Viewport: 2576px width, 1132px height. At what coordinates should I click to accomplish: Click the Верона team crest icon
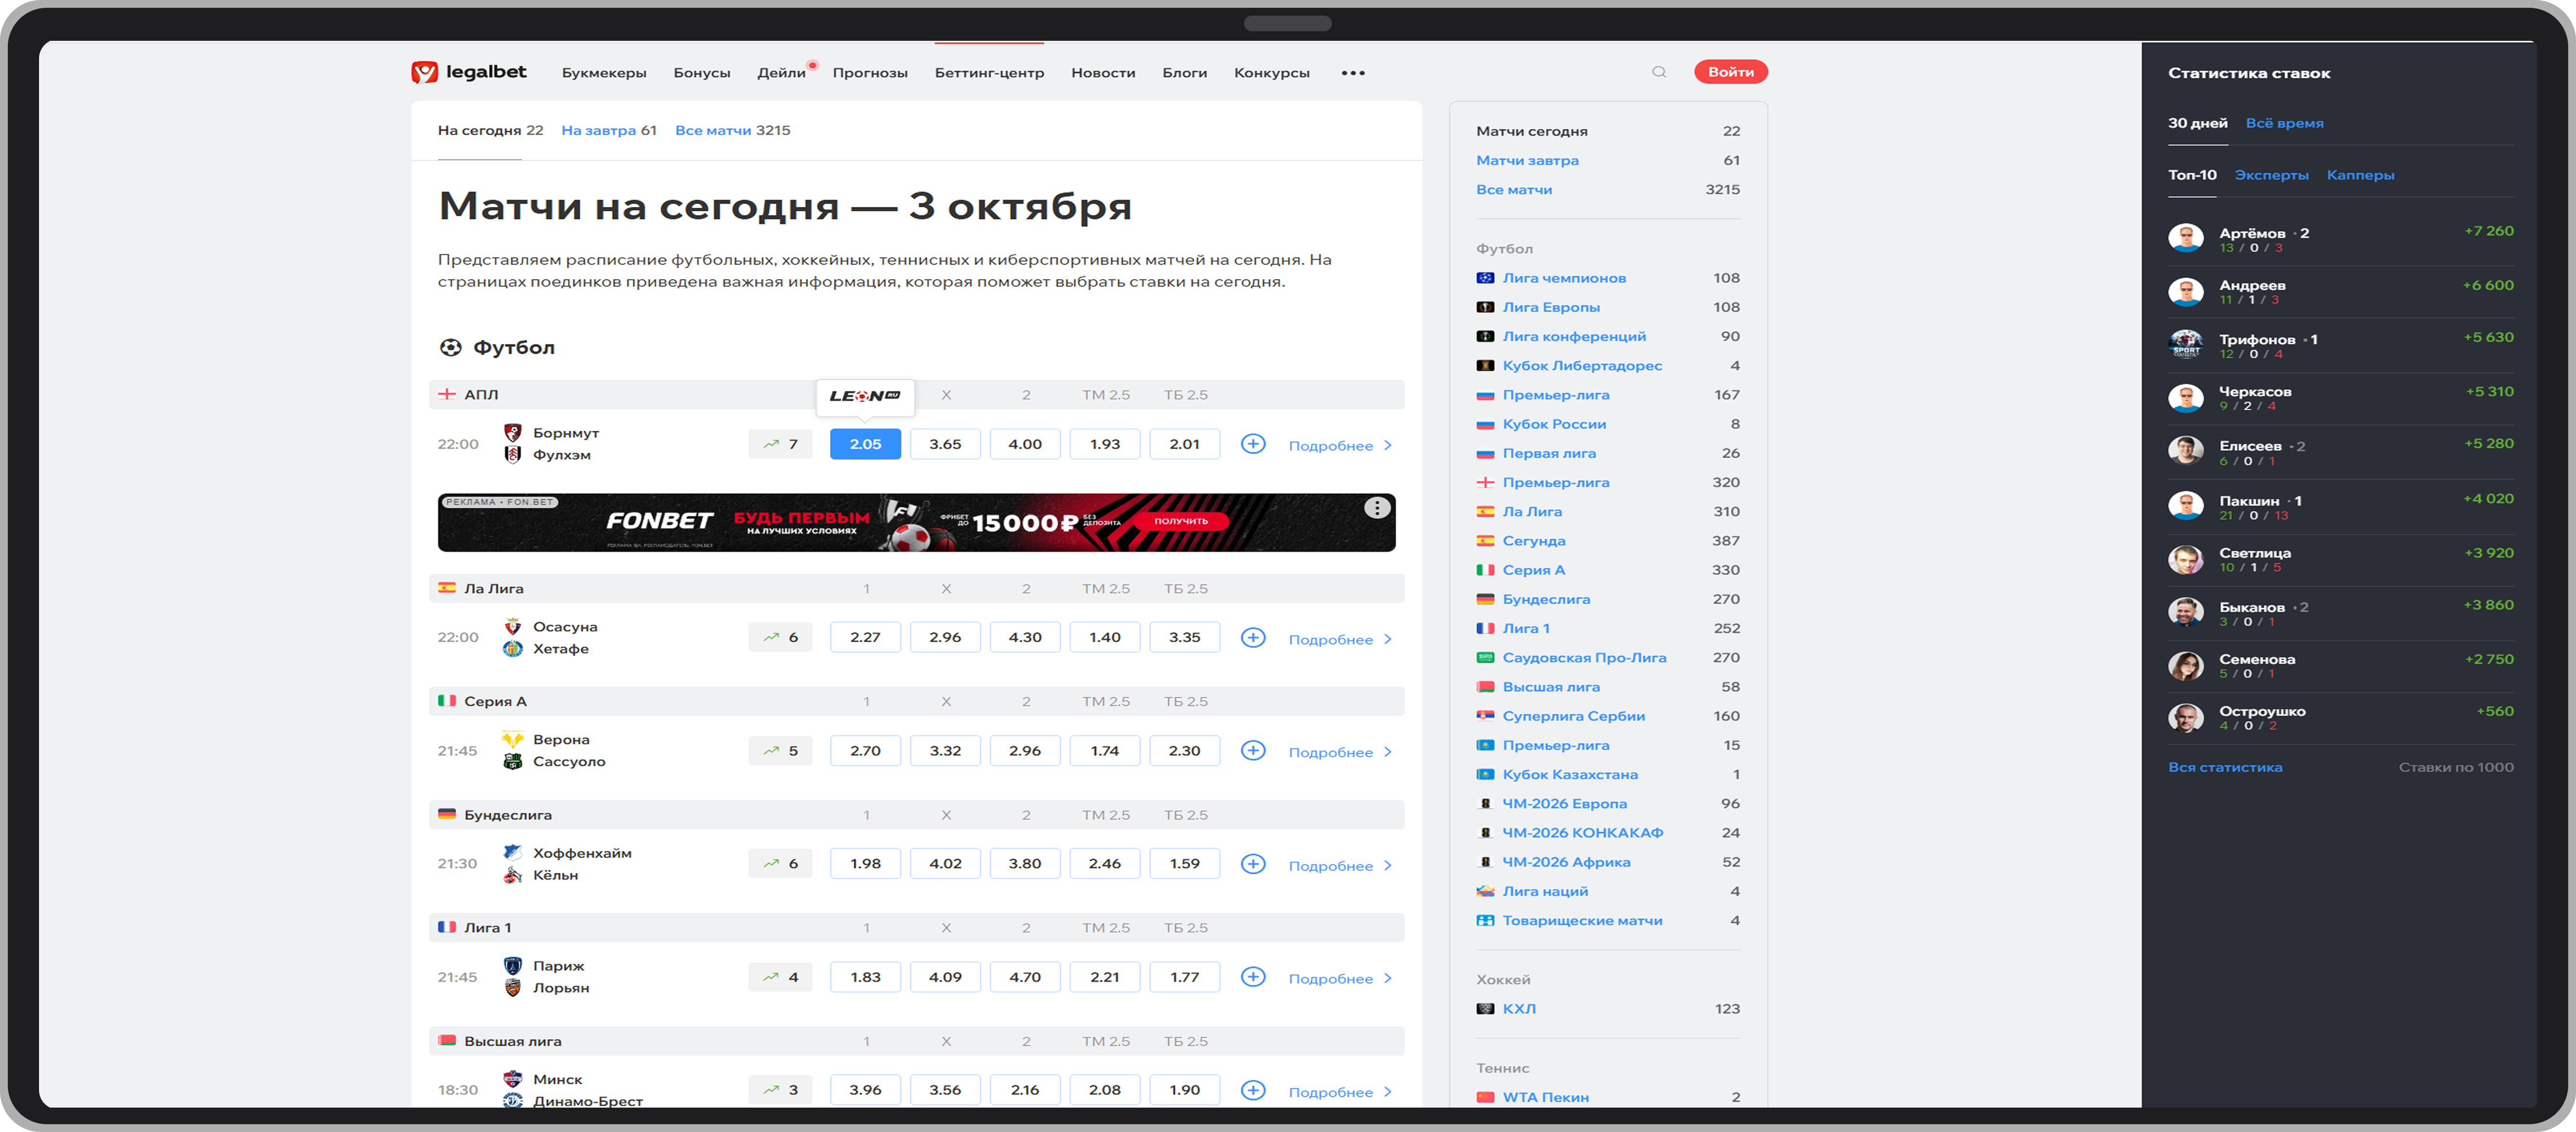(513, 740)
